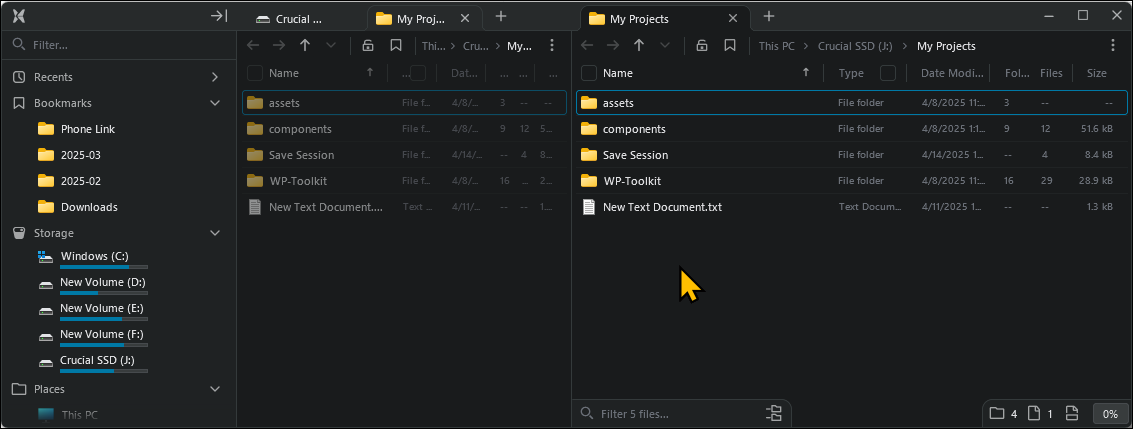This screenshot has width=1133, height=429.
Task: Open the three-dot menu in left pane
Action: click(552, 46)
